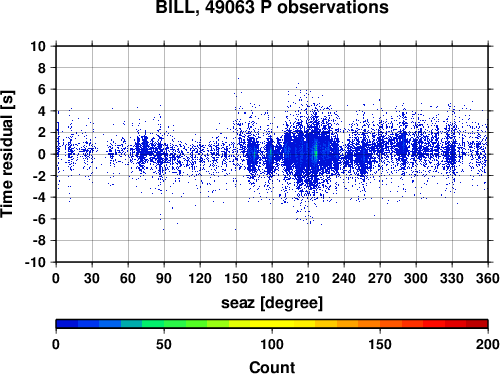Click the dense green cluster near seaz 216
This screenshot has width=500, height=374.
[x=316, y=152]
